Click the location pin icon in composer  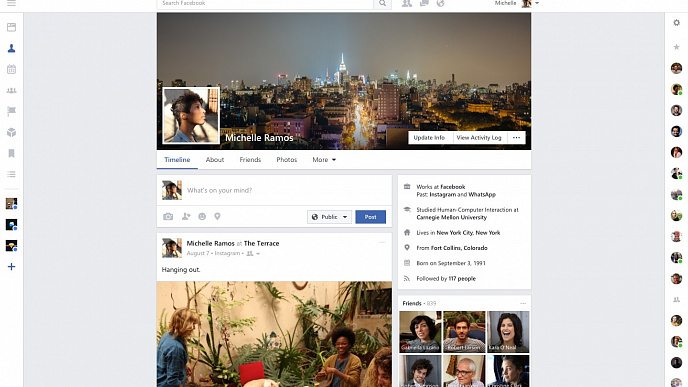click(x=217, y=216)
